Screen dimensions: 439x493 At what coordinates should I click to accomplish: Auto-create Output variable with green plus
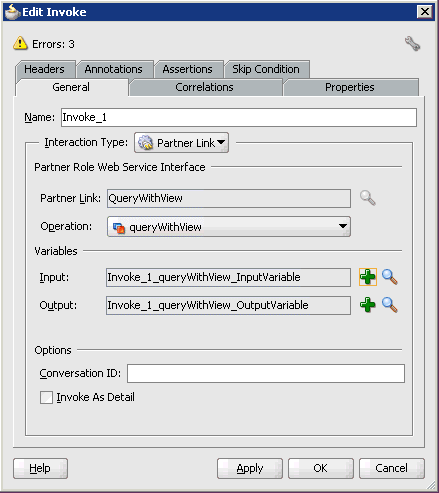[x=368, y=305]
